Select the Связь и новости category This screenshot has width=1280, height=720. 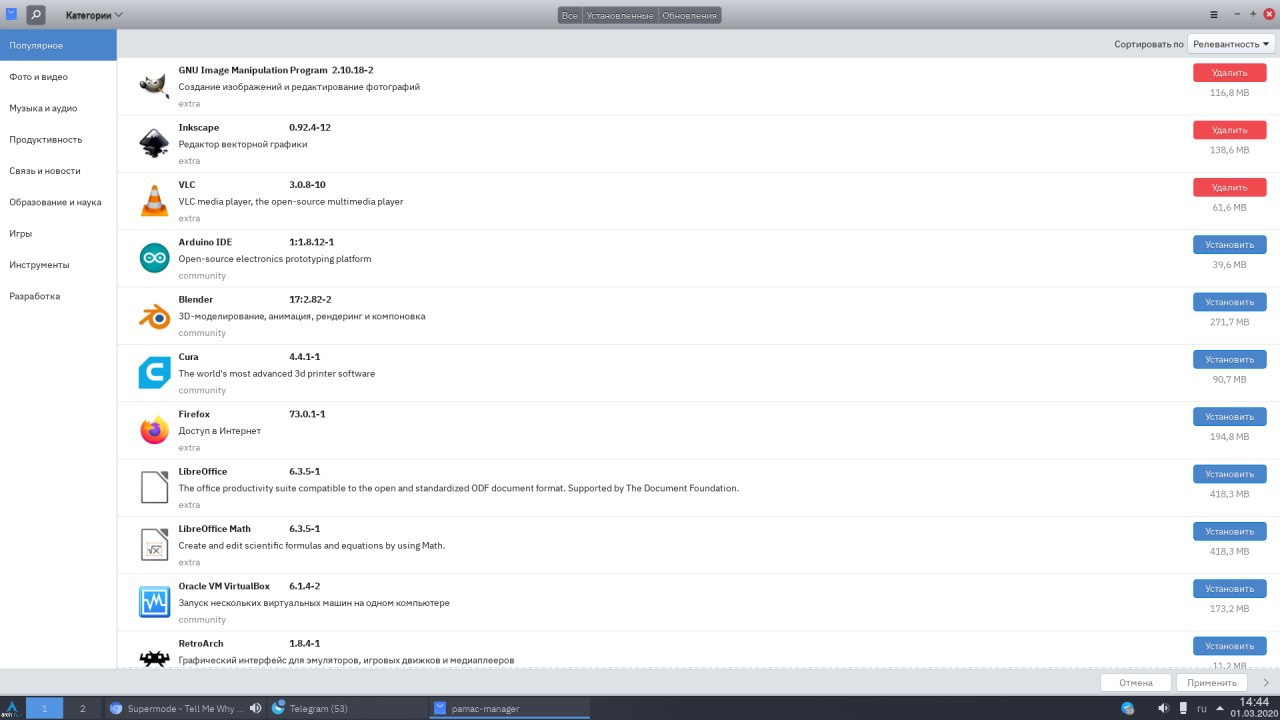[58, 171]
